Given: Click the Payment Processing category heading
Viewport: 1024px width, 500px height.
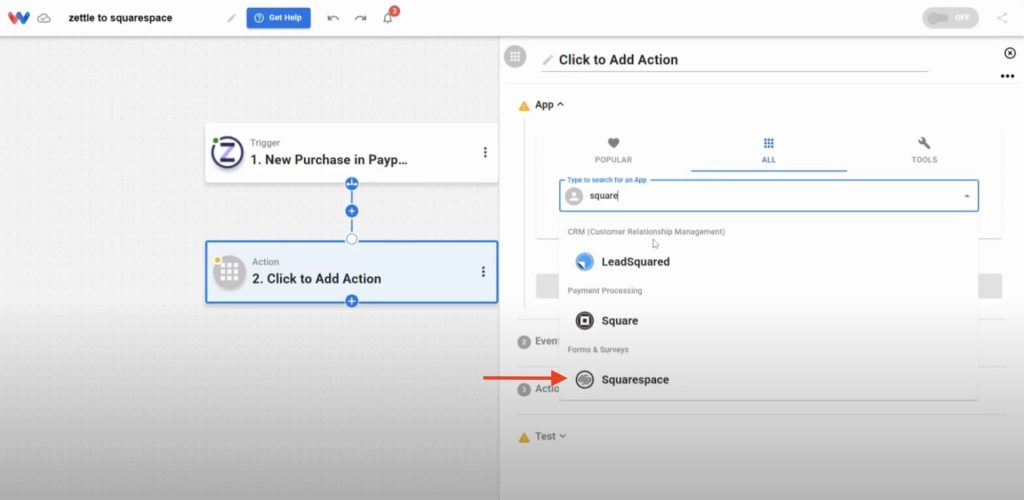Looking at the screenshot, I should coord(605,290).
